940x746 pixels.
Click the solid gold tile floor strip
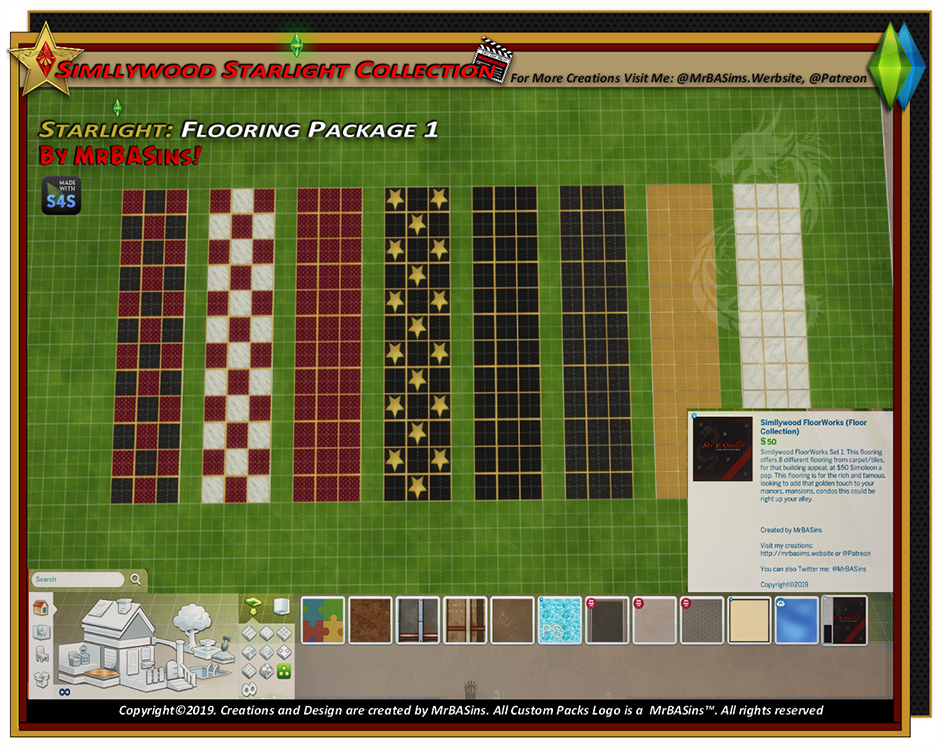pos(683,341)
